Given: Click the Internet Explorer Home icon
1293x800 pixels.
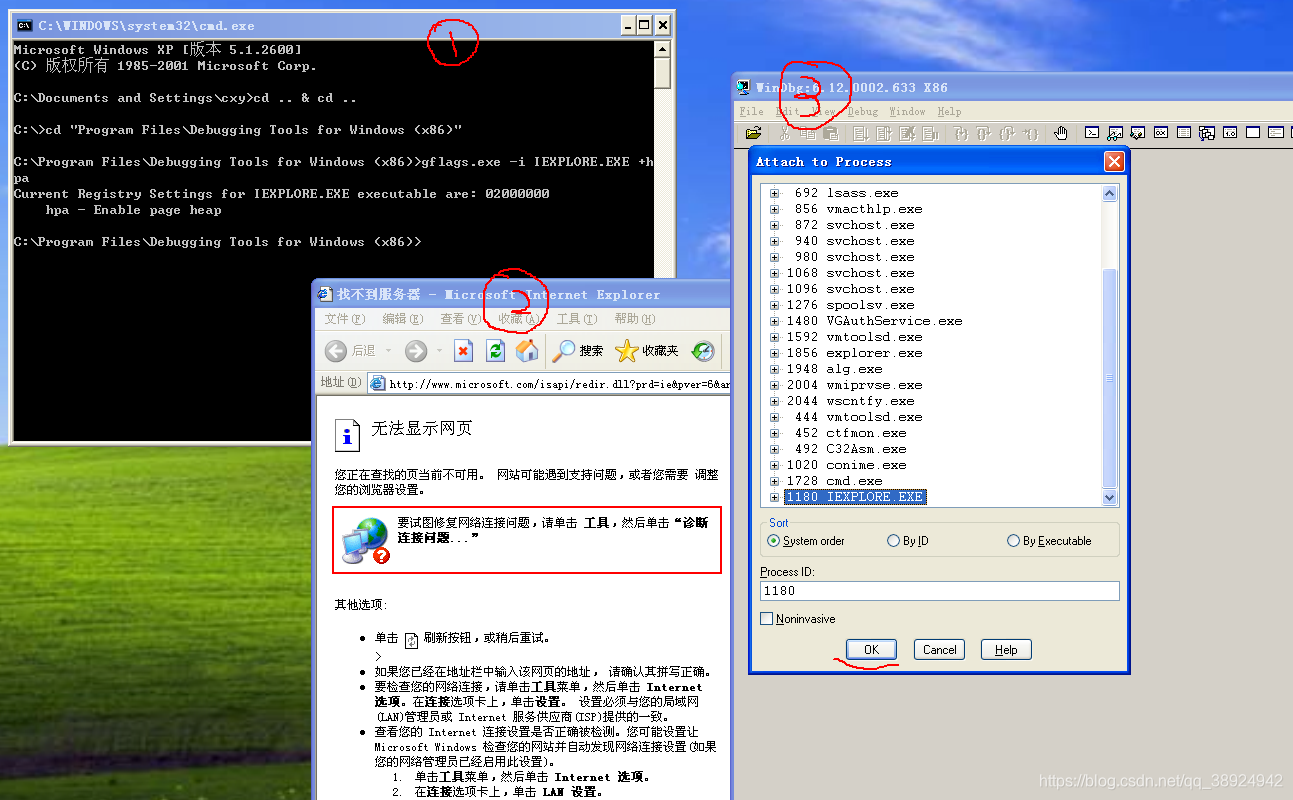Looking at the screenshot, I should [527, 350].
